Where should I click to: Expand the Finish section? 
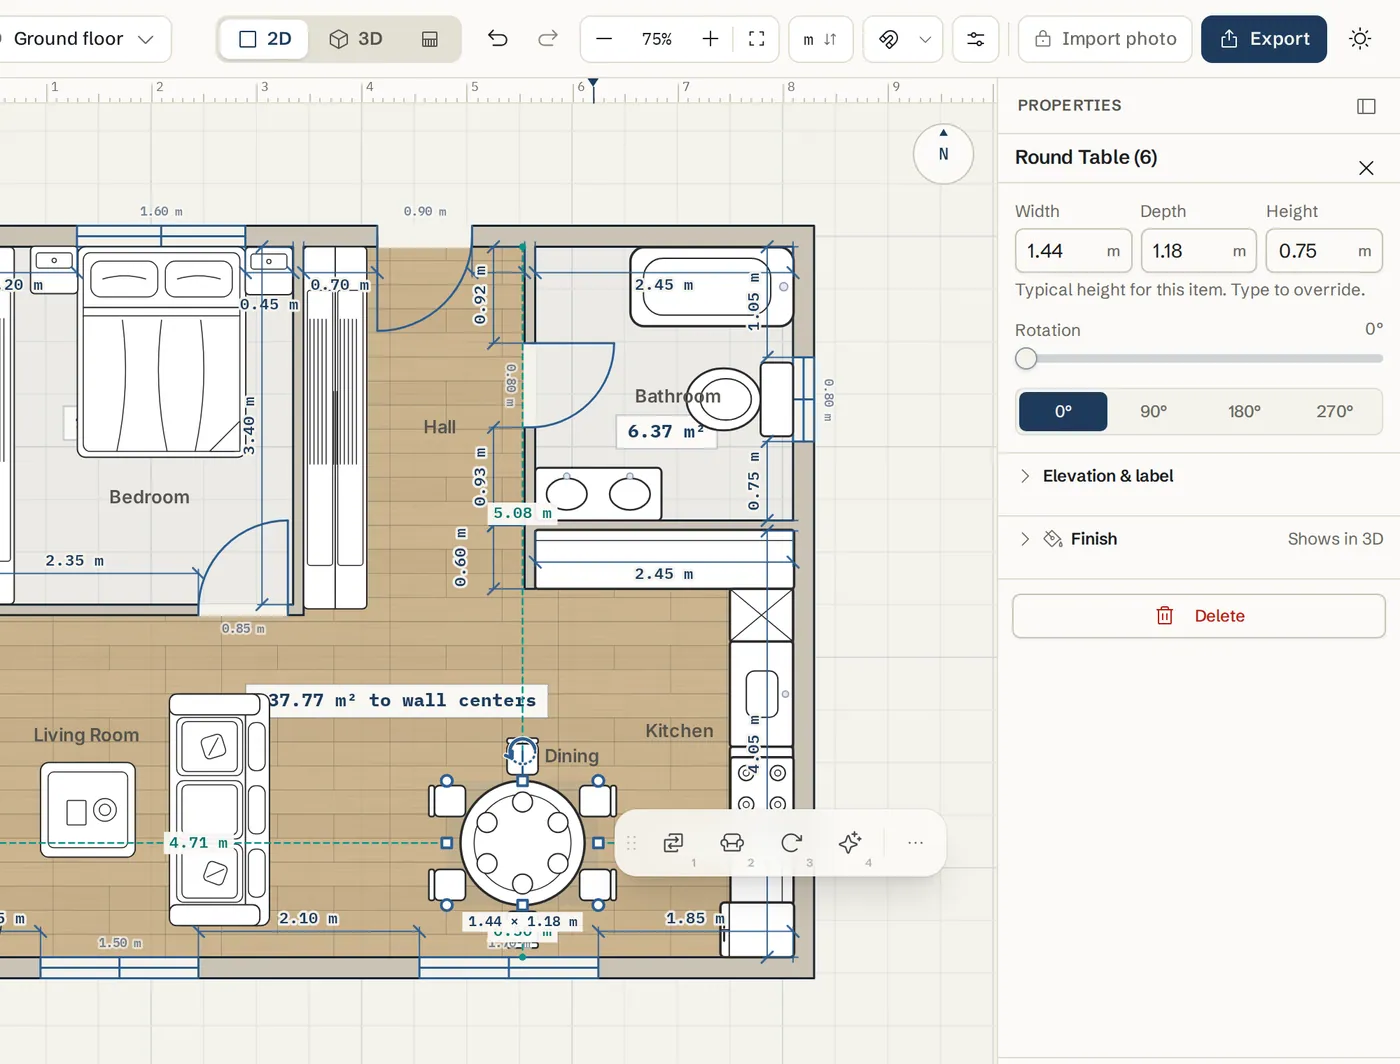(x=1199, y=539)
